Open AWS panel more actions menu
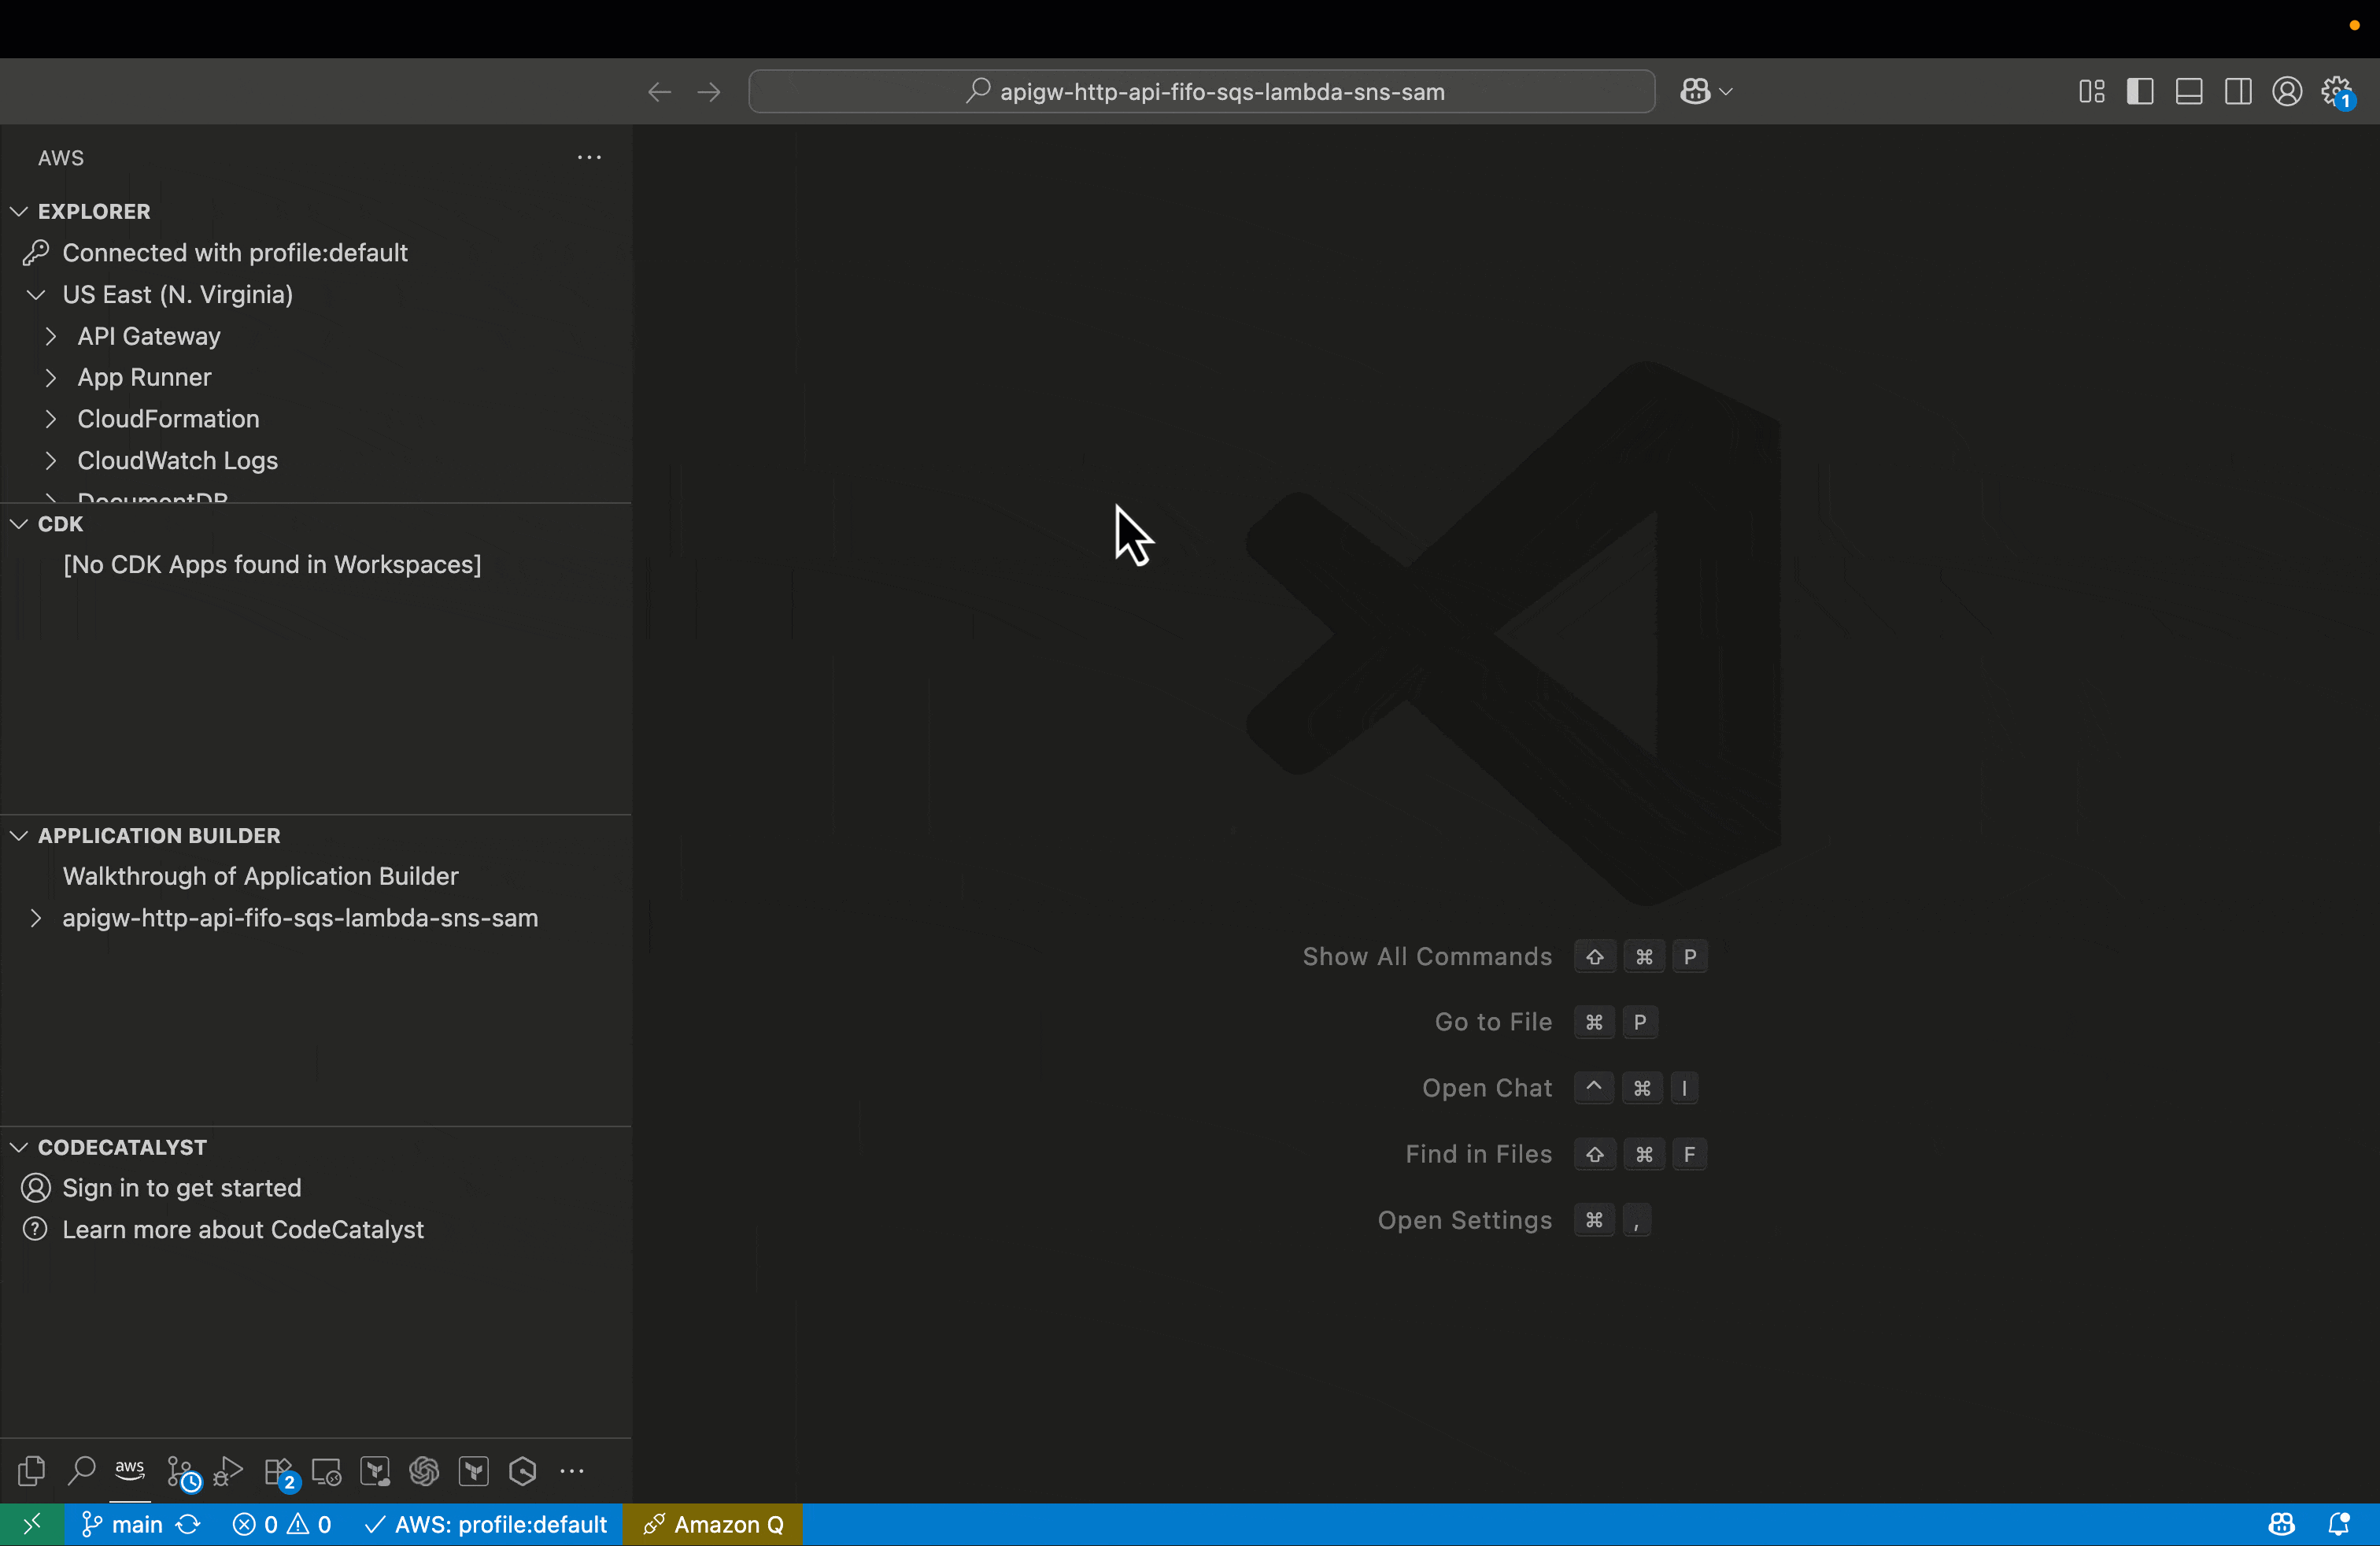This screenshot has width=2380, height=1546. [x=589, y=157]
